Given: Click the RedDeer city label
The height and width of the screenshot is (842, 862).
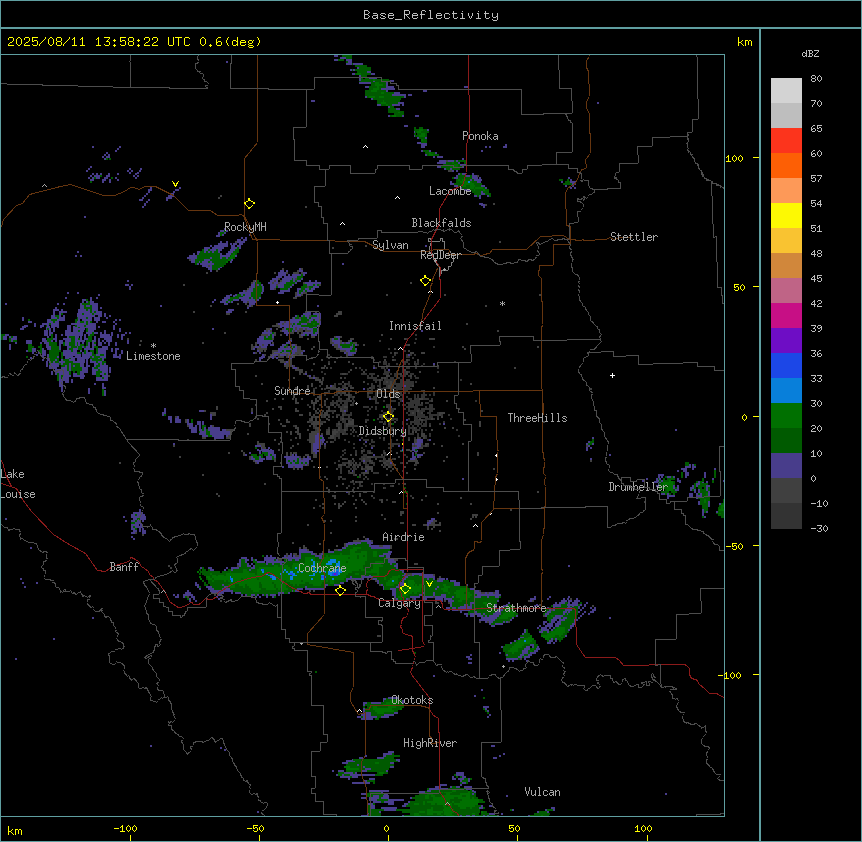Looking at the screenshot, I should click(440, 255).
